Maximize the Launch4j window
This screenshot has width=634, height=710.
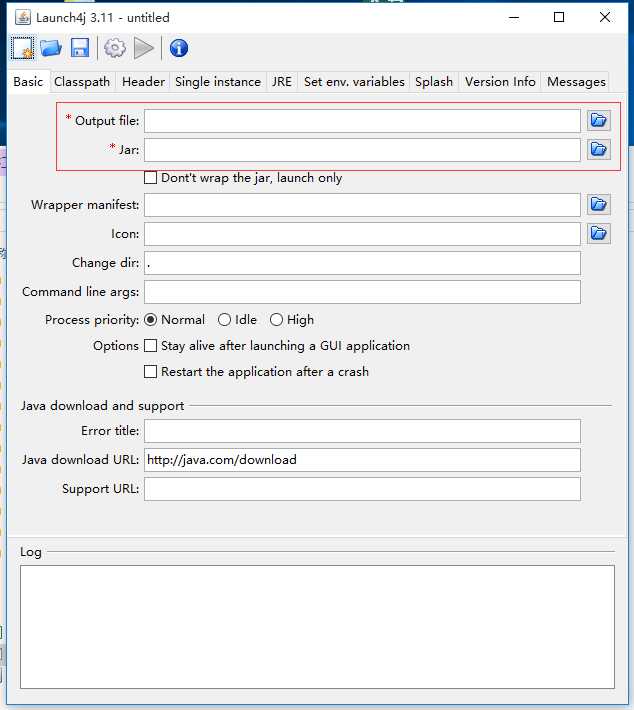click(x=559, y=18)
